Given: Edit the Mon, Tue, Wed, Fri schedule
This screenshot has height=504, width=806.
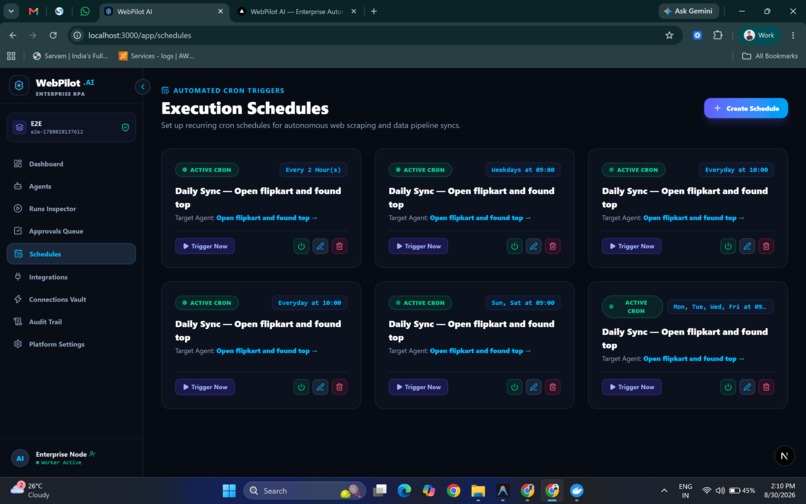Looking at the screenshot, I should (x=747, y=387).
